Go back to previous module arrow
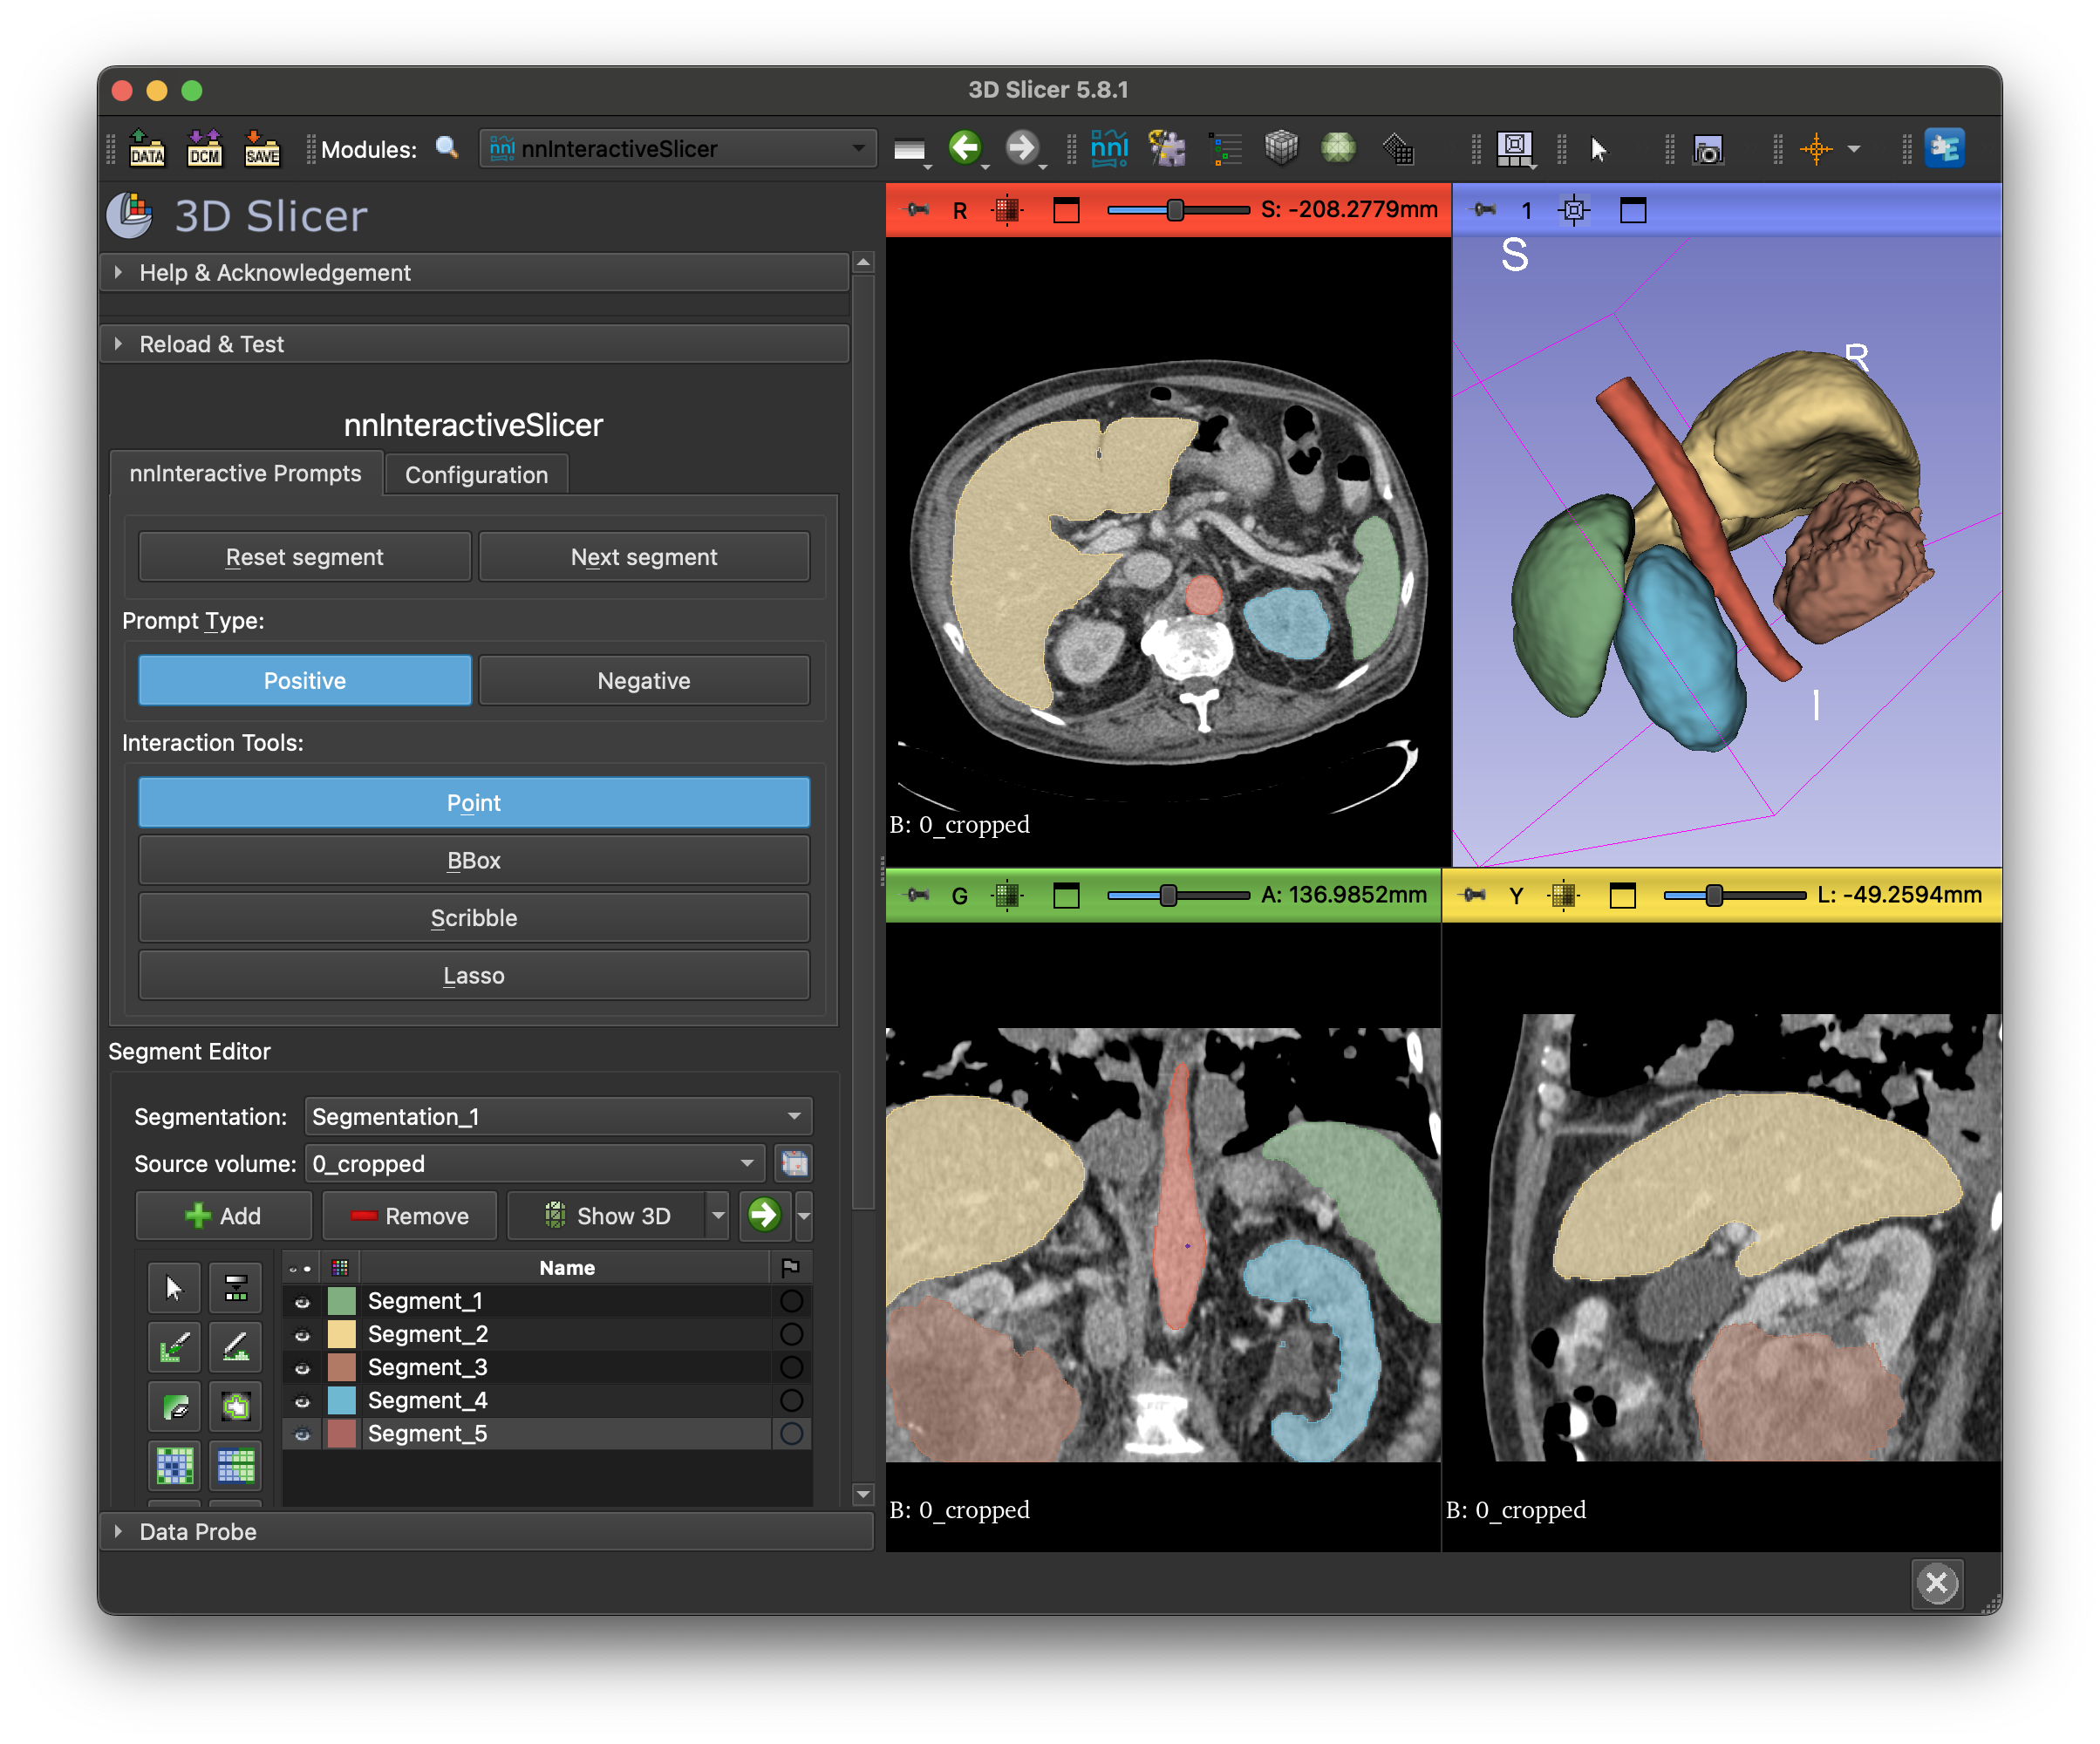 point(964,148)
